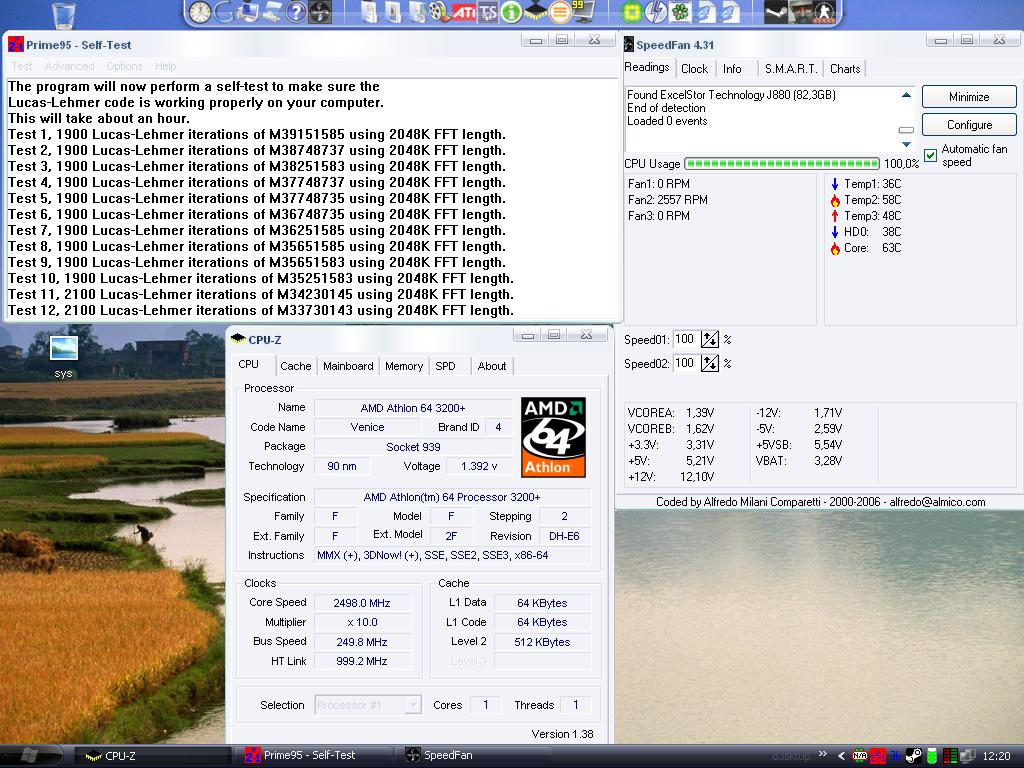
Task: Switch to the Memory tab in CPU-Z
Action: 404,366
